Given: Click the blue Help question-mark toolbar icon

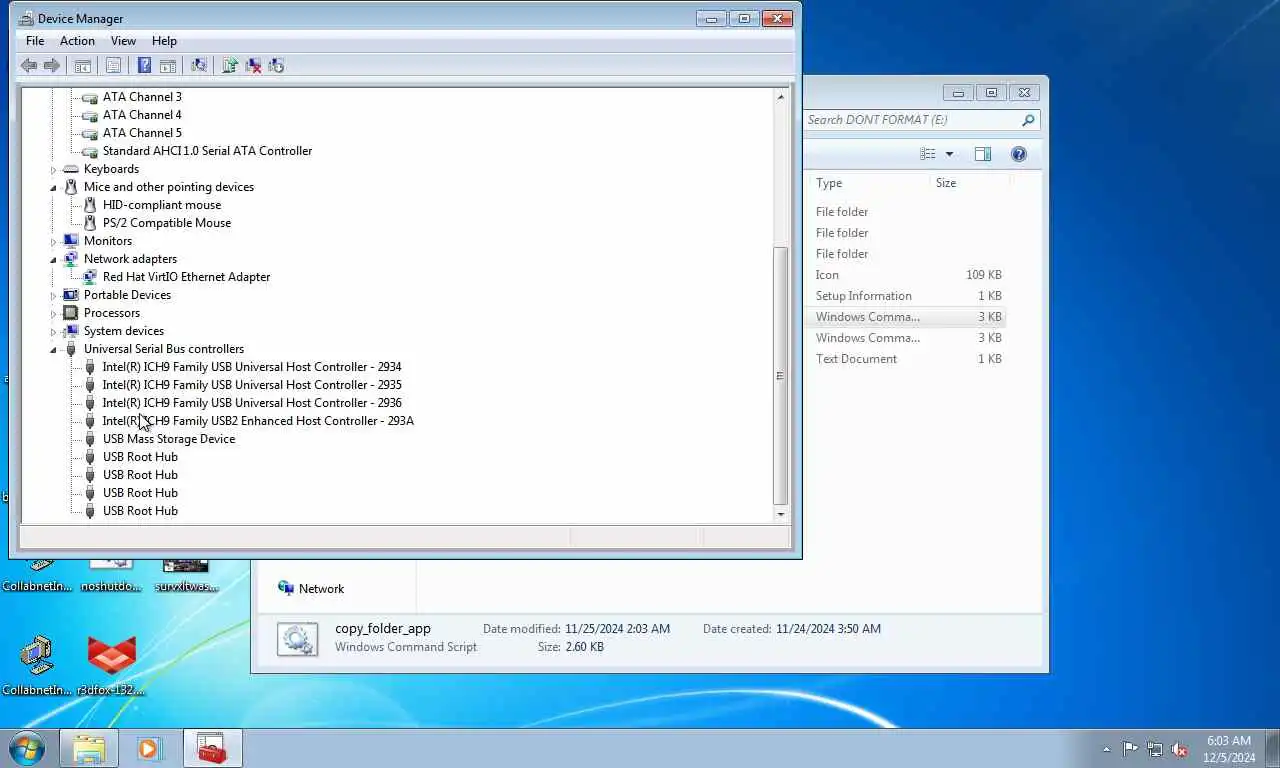Looking at the screenshot, I should click(144, 66).
